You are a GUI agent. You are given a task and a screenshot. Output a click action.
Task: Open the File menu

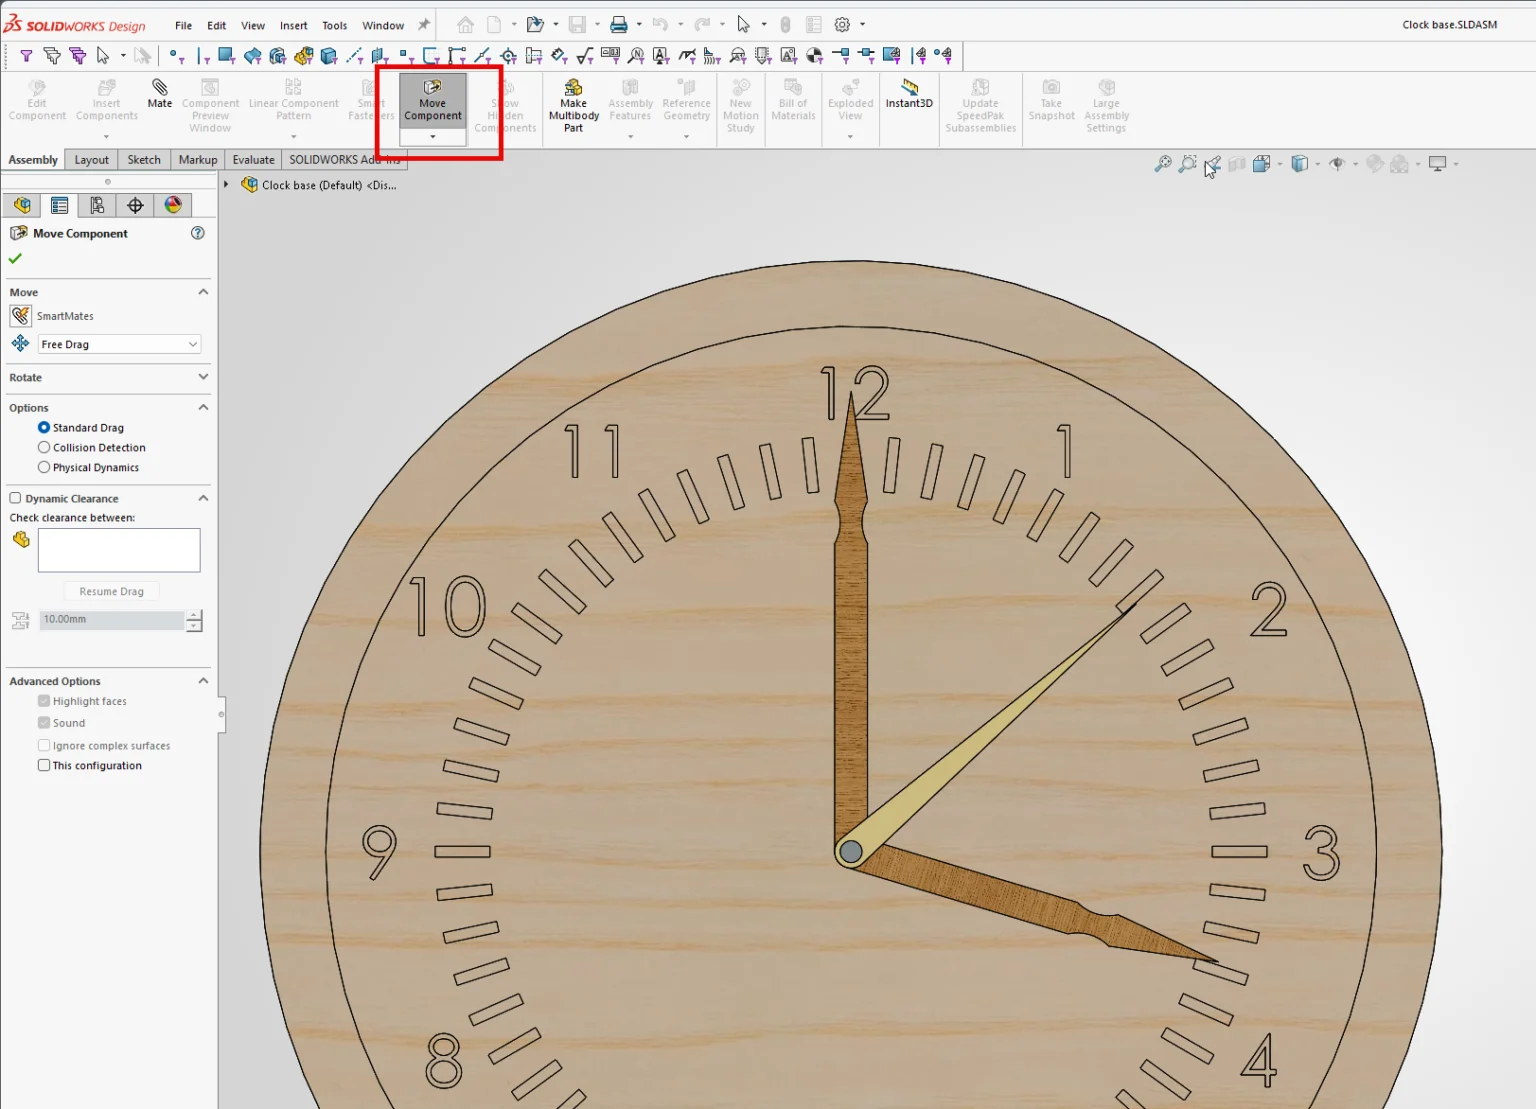183,26
